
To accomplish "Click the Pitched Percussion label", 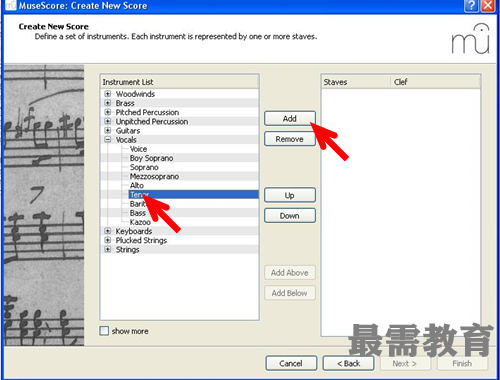I will (147, 112).
